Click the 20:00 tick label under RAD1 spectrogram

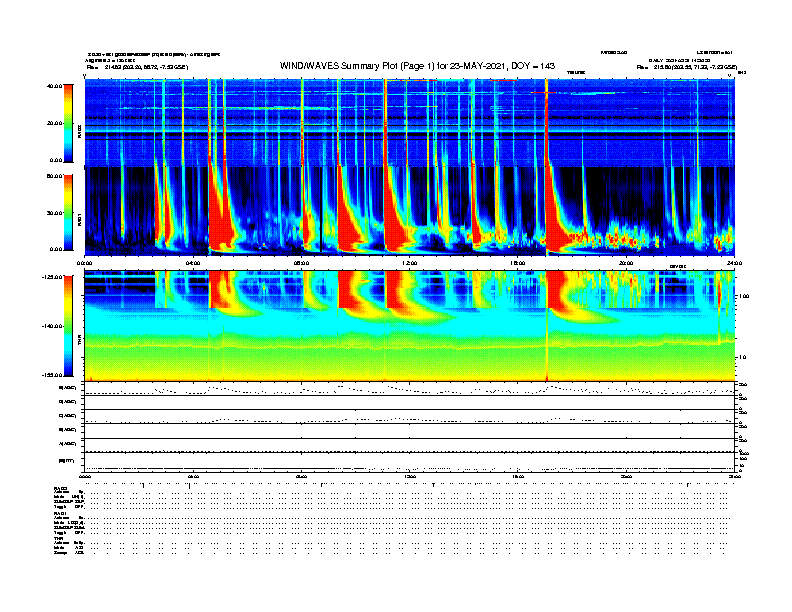626,263
